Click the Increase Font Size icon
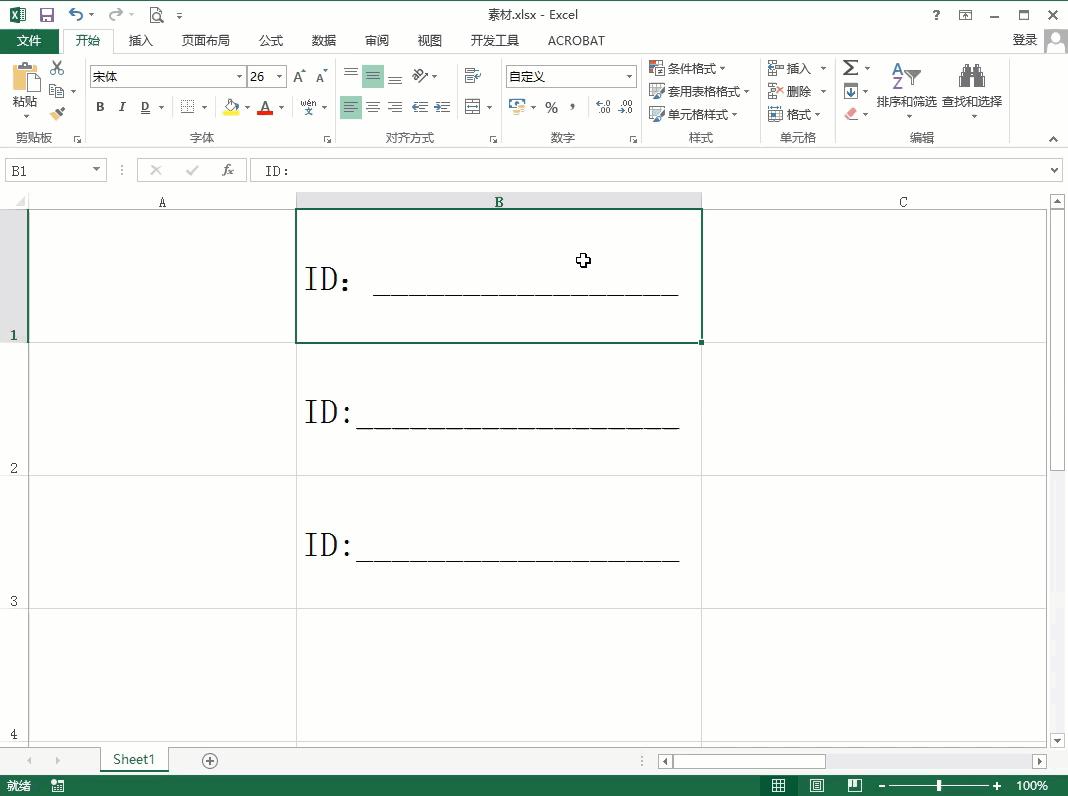The width and height of the screenshot is (1068, 796). tap(300, 77)
